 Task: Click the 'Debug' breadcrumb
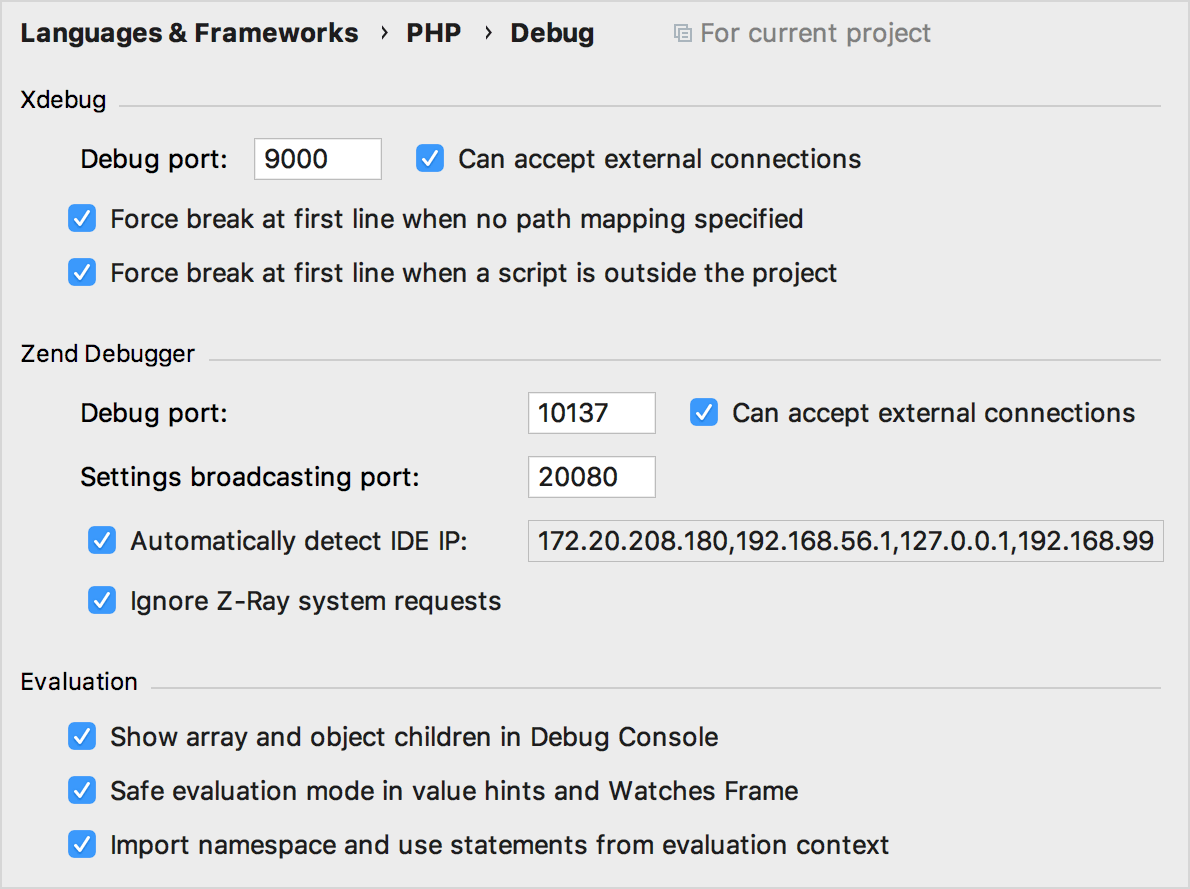click(552, 33)
